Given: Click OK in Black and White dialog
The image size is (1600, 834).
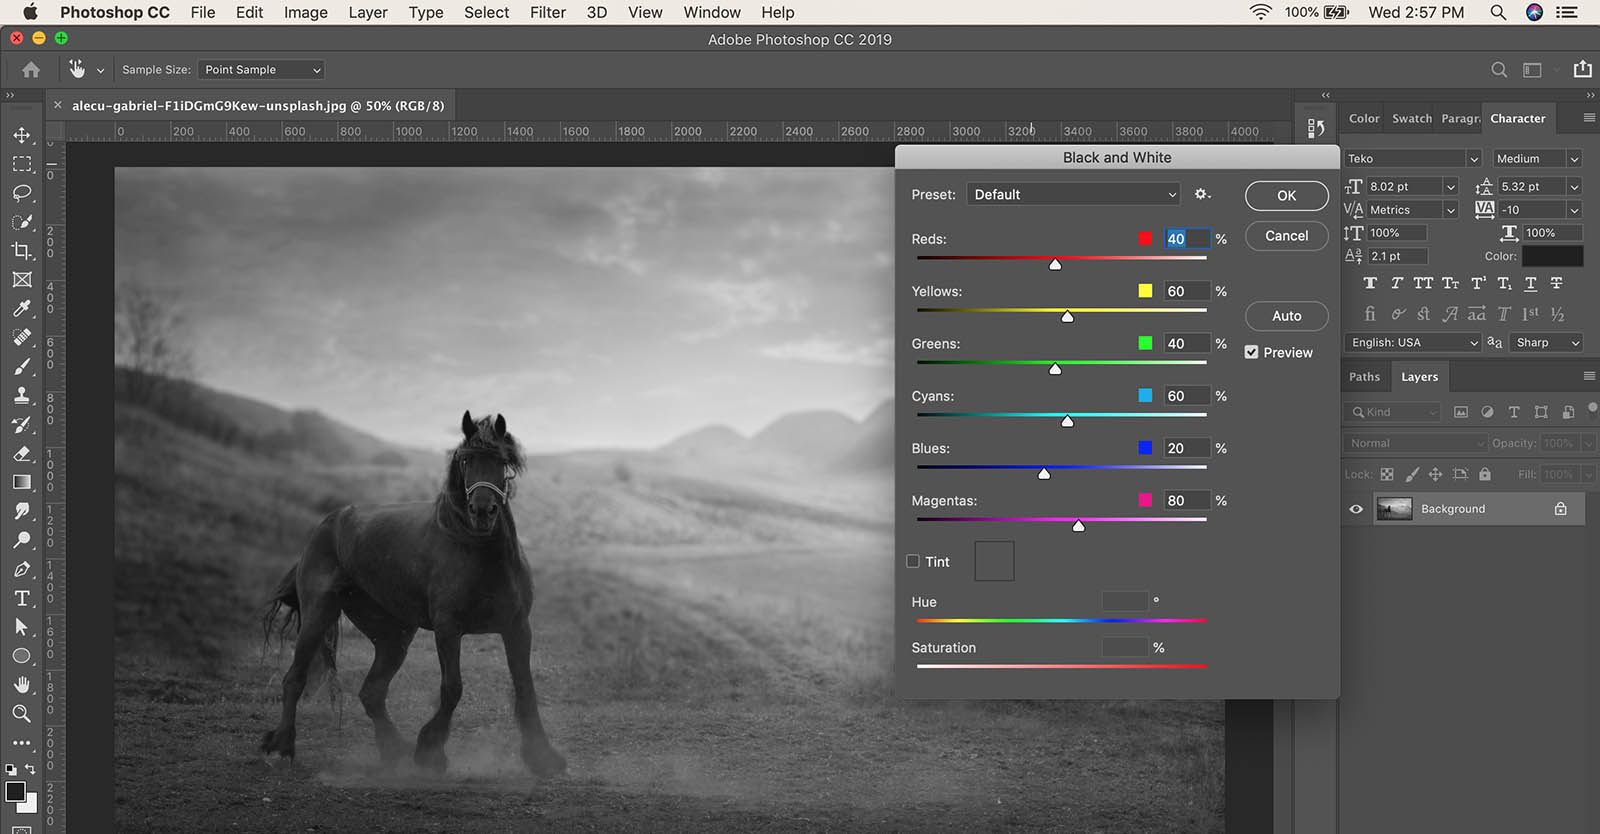Looking at the screenshot, I should (x=1286, y=196).
